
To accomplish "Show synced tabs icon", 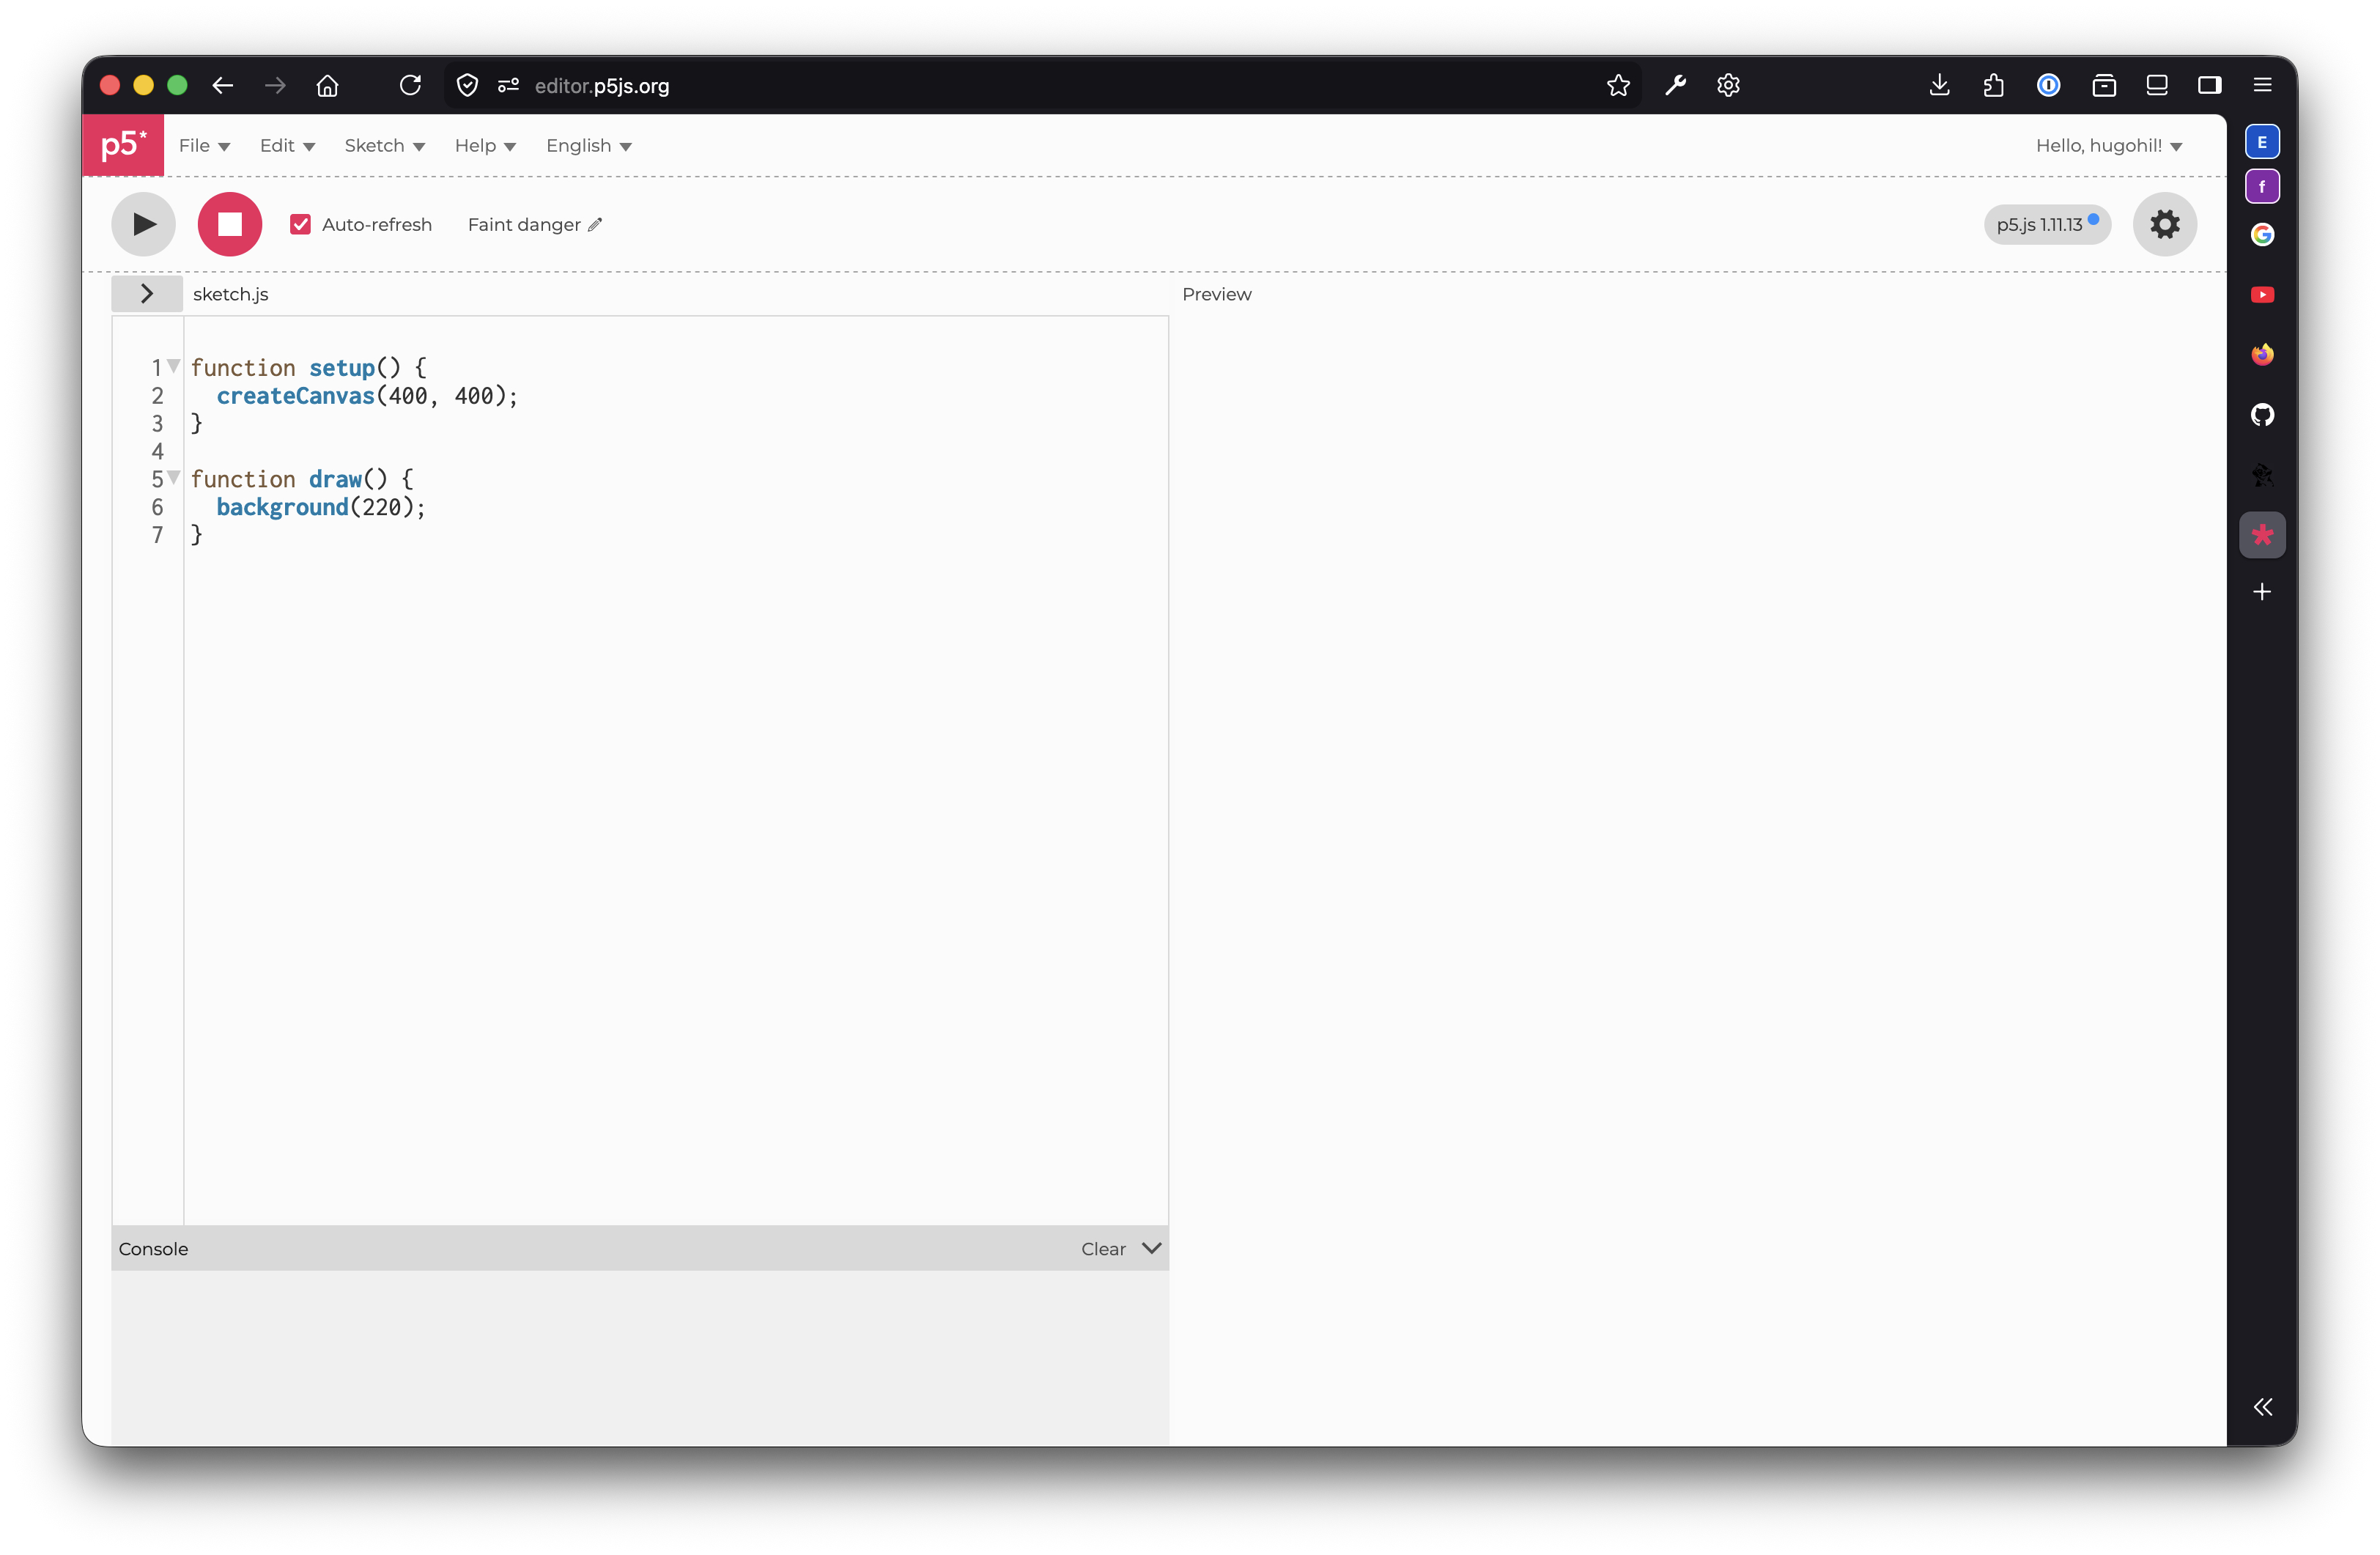I will point(2156,85).
